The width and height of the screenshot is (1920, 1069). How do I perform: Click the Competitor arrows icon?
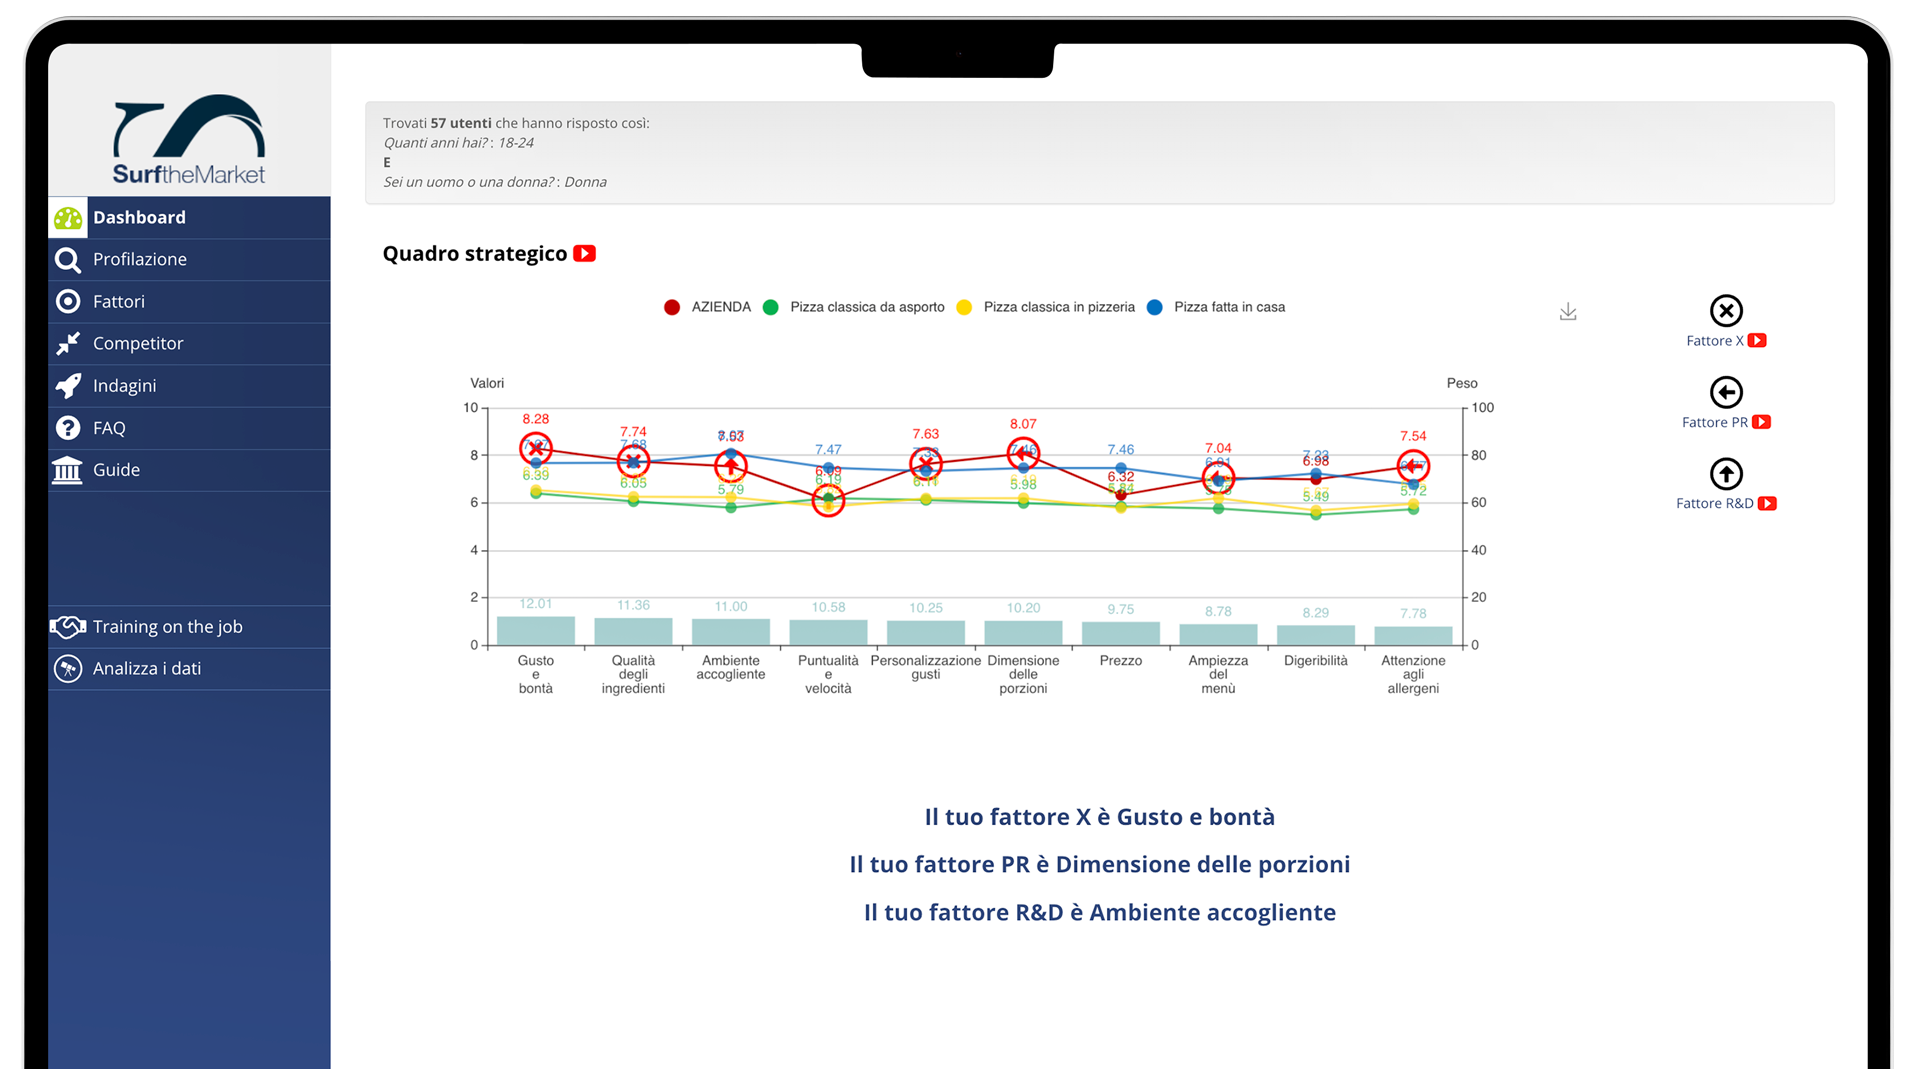(68, 344)
